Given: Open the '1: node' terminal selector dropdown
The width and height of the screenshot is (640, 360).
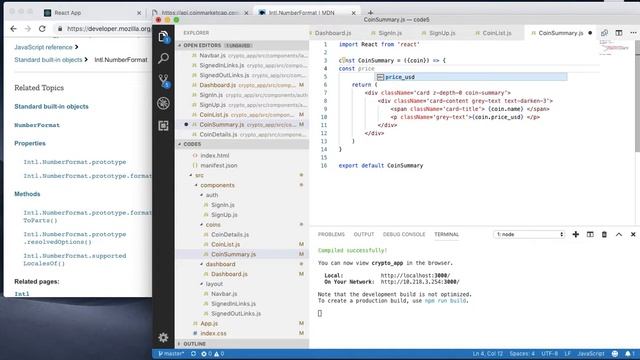Looking at the screenshot, I should click(529, 234).
